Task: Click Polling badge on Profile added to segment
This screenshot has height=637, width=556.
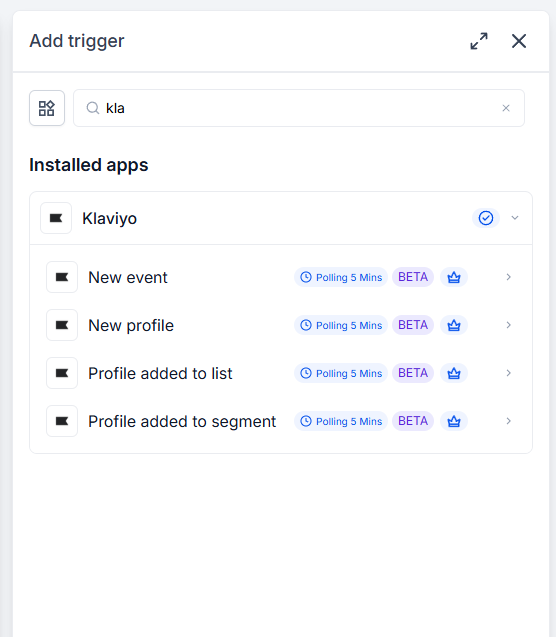Action: point(341,421)
